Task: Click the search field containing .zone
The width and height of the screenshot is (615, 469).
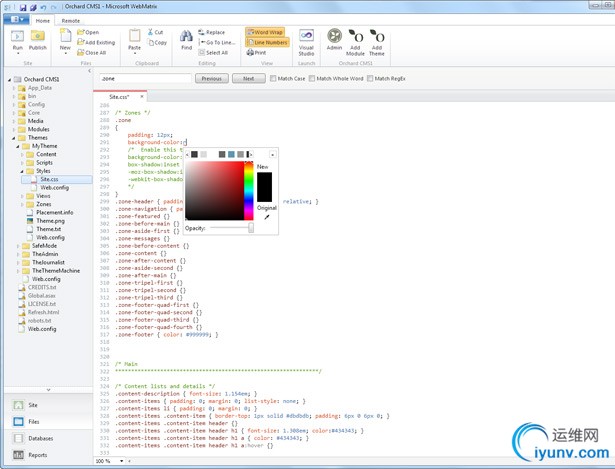Action: click(x=146, y=78)
